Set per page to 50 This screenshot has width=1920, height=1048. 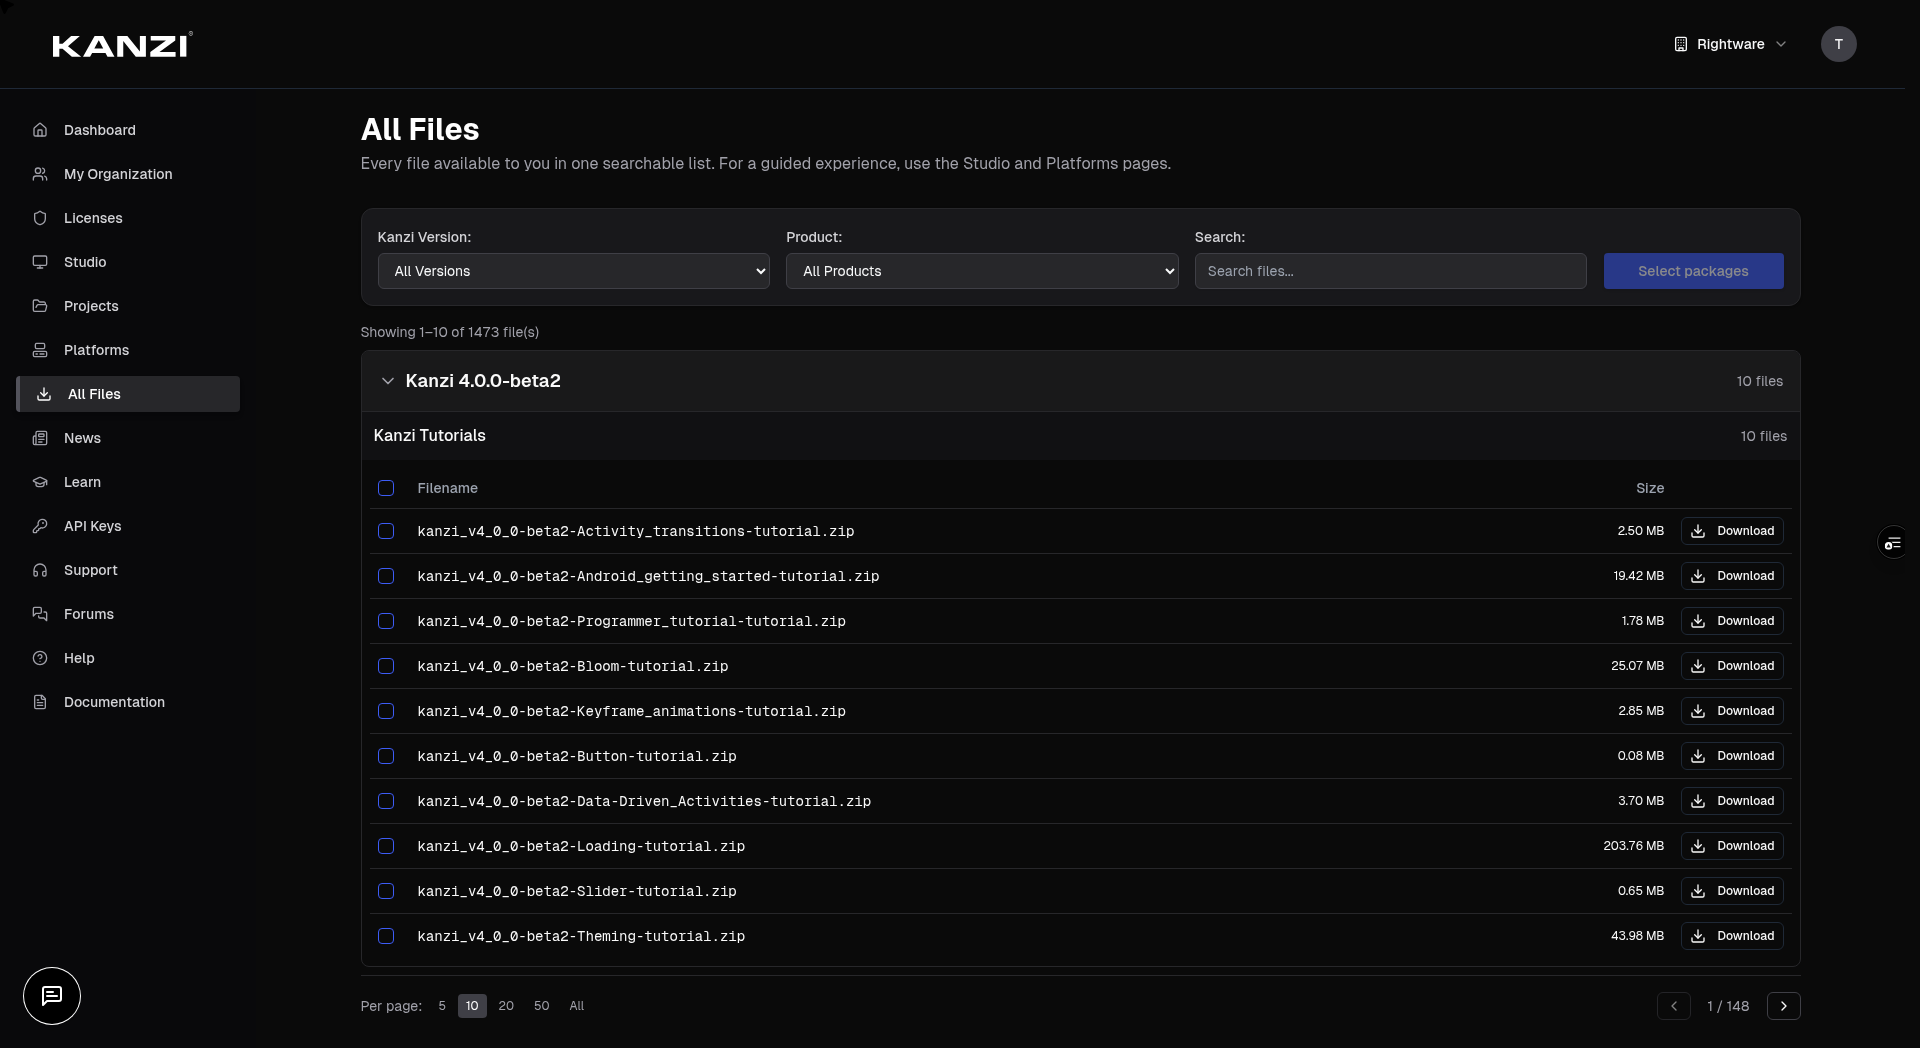[x=541, y=1006]
